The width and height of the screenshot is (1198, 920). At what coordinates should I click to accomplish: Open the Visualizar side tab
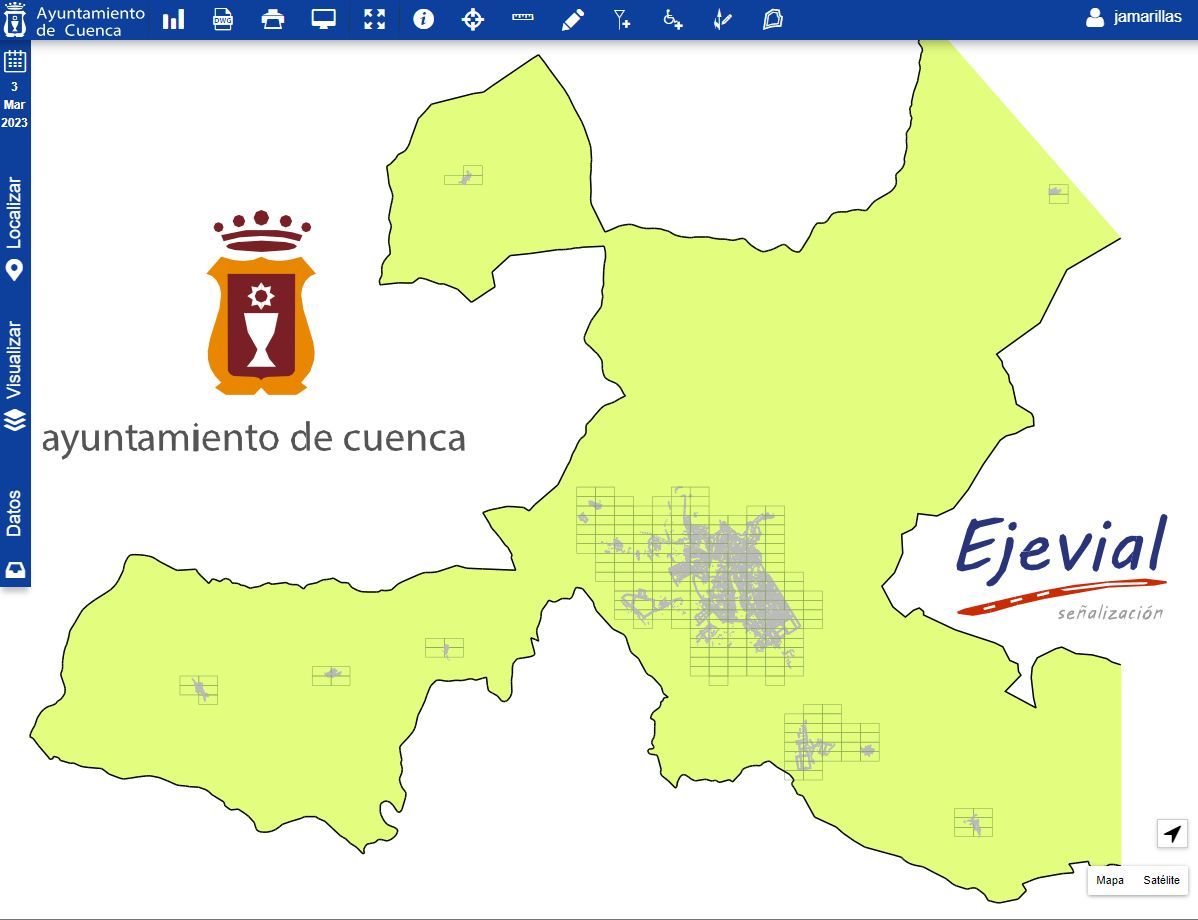tap(14, 360)
